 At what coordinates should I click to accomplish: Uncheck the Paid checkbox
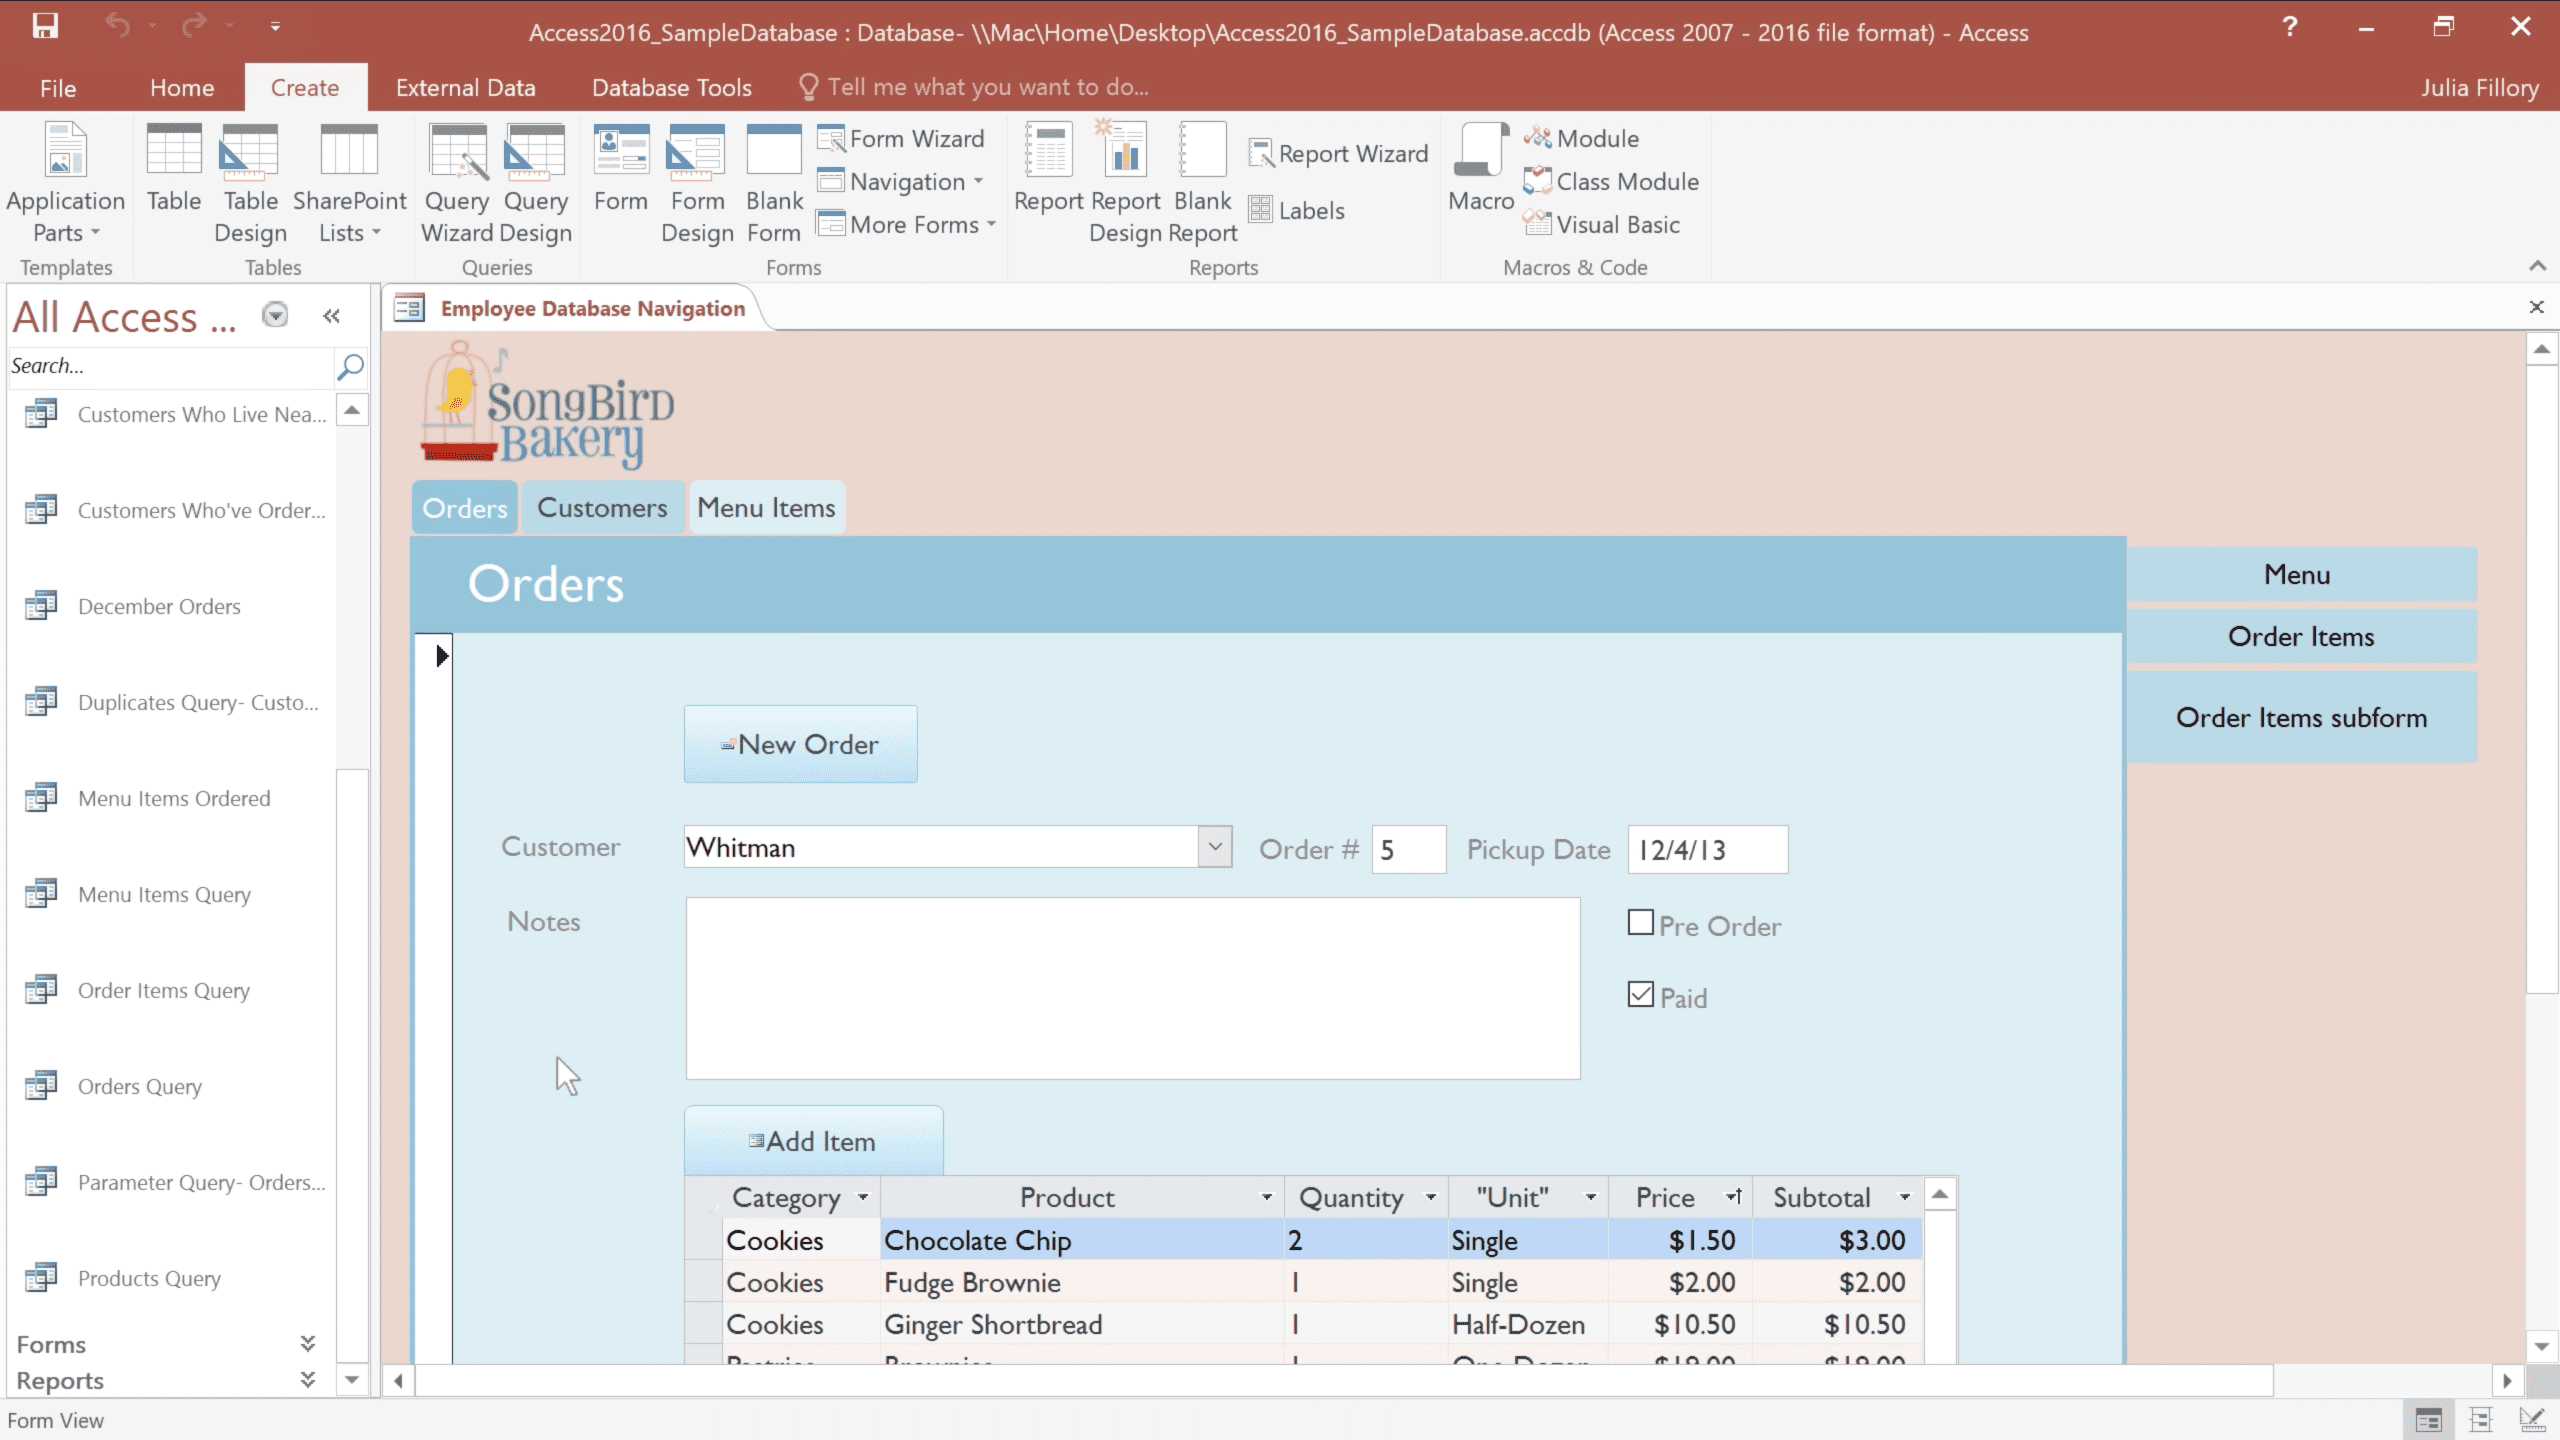(x=1640, y=995)
